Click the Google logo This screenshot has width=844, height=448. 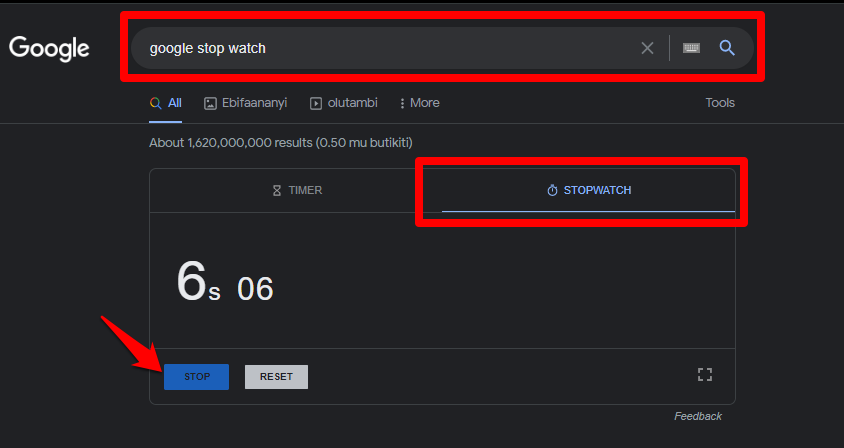point(49,49)
